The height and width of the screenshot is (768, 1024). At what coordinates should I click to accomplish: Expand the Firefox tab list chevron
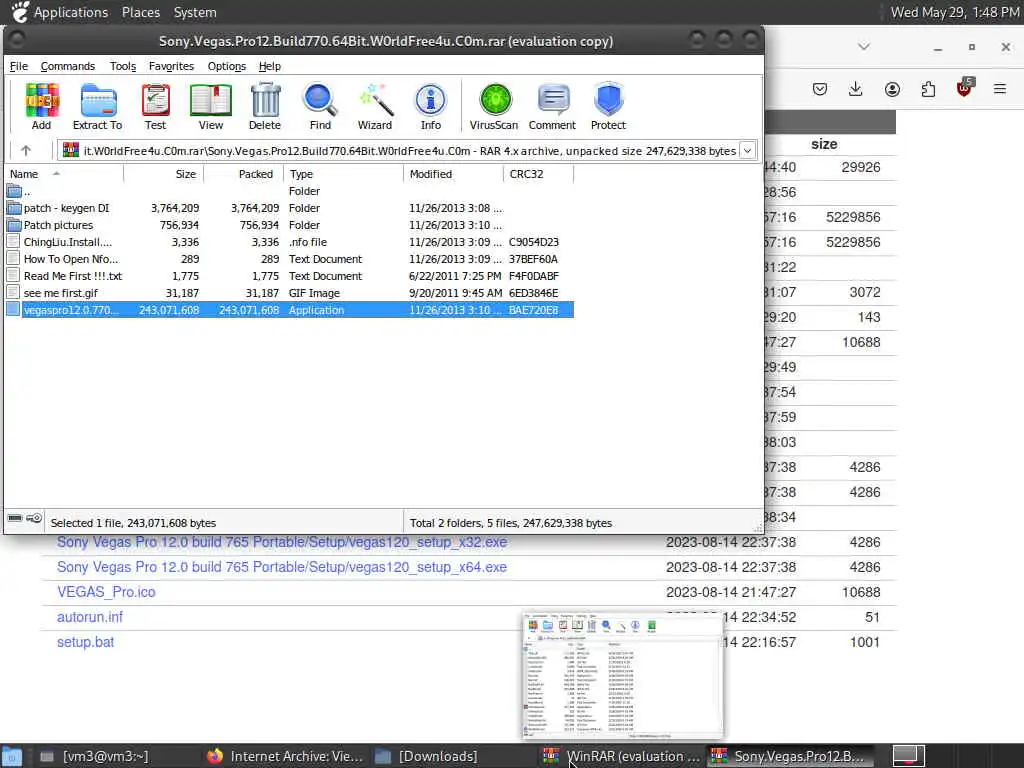863,47
